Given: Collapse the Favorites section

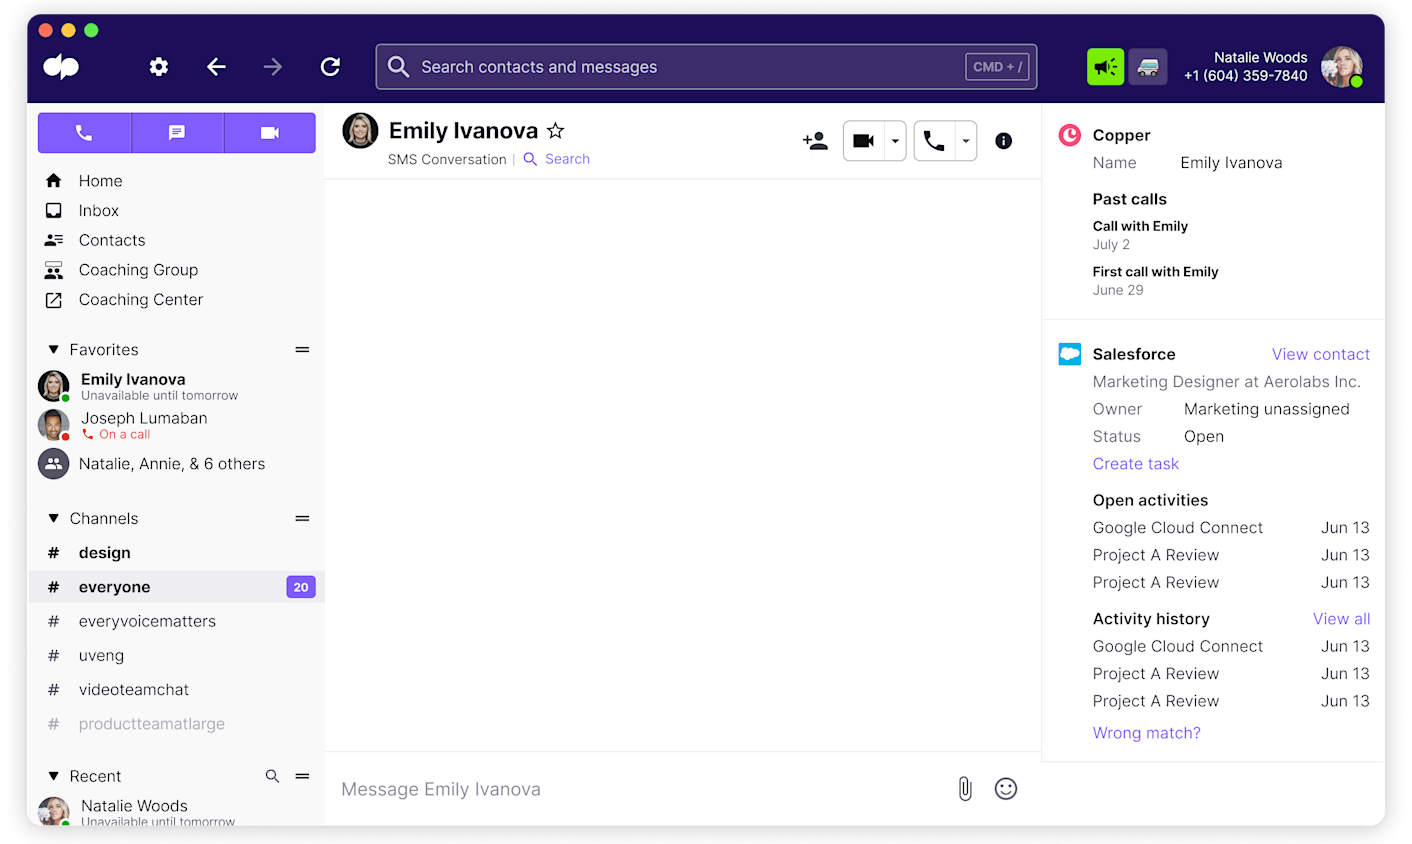Looking at the screenshot, I should (54, 350).
